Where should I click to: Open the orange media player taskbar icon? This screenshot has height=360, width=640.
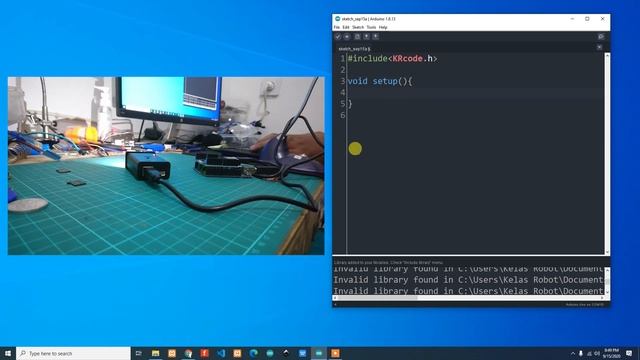[335, 353]
